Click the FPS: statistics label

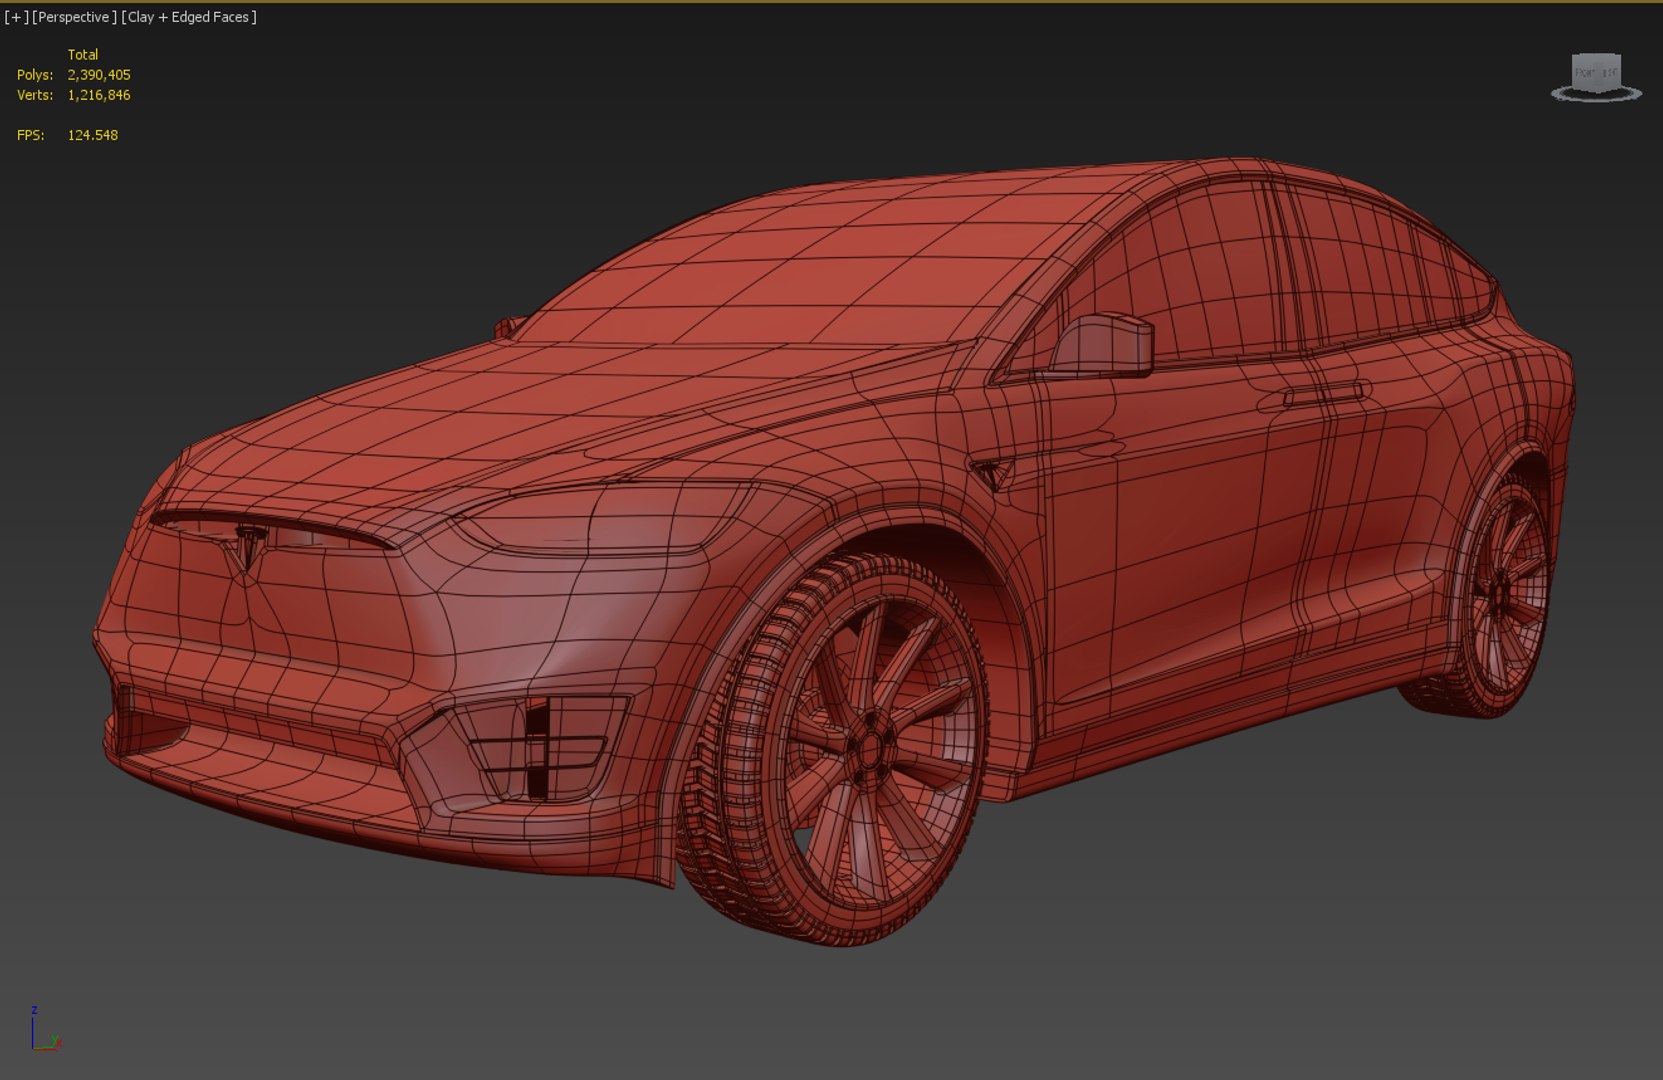click(31, 135)
